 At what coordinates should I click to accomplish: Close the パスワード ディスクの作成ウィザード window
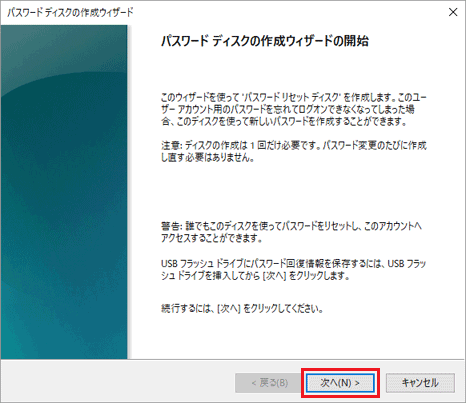tap(453, 12)
